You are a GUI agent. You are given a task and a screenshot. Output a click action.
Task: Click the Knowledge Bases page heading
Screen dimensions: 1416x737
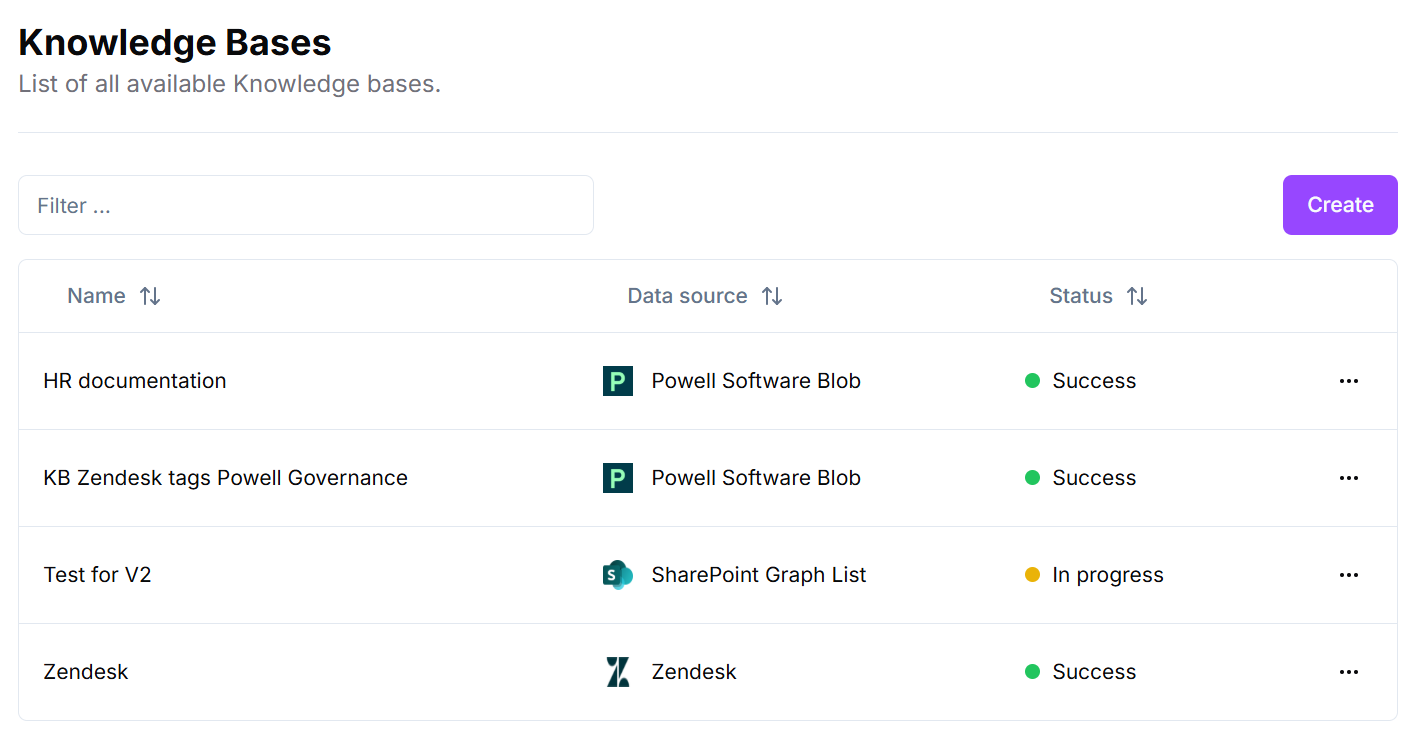(175, 43)
